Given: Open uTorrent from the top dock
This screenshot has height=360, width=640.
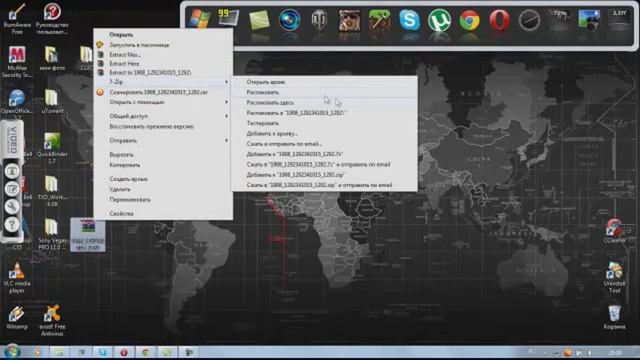Looking at the screenshot, I should tap(440, 20).
